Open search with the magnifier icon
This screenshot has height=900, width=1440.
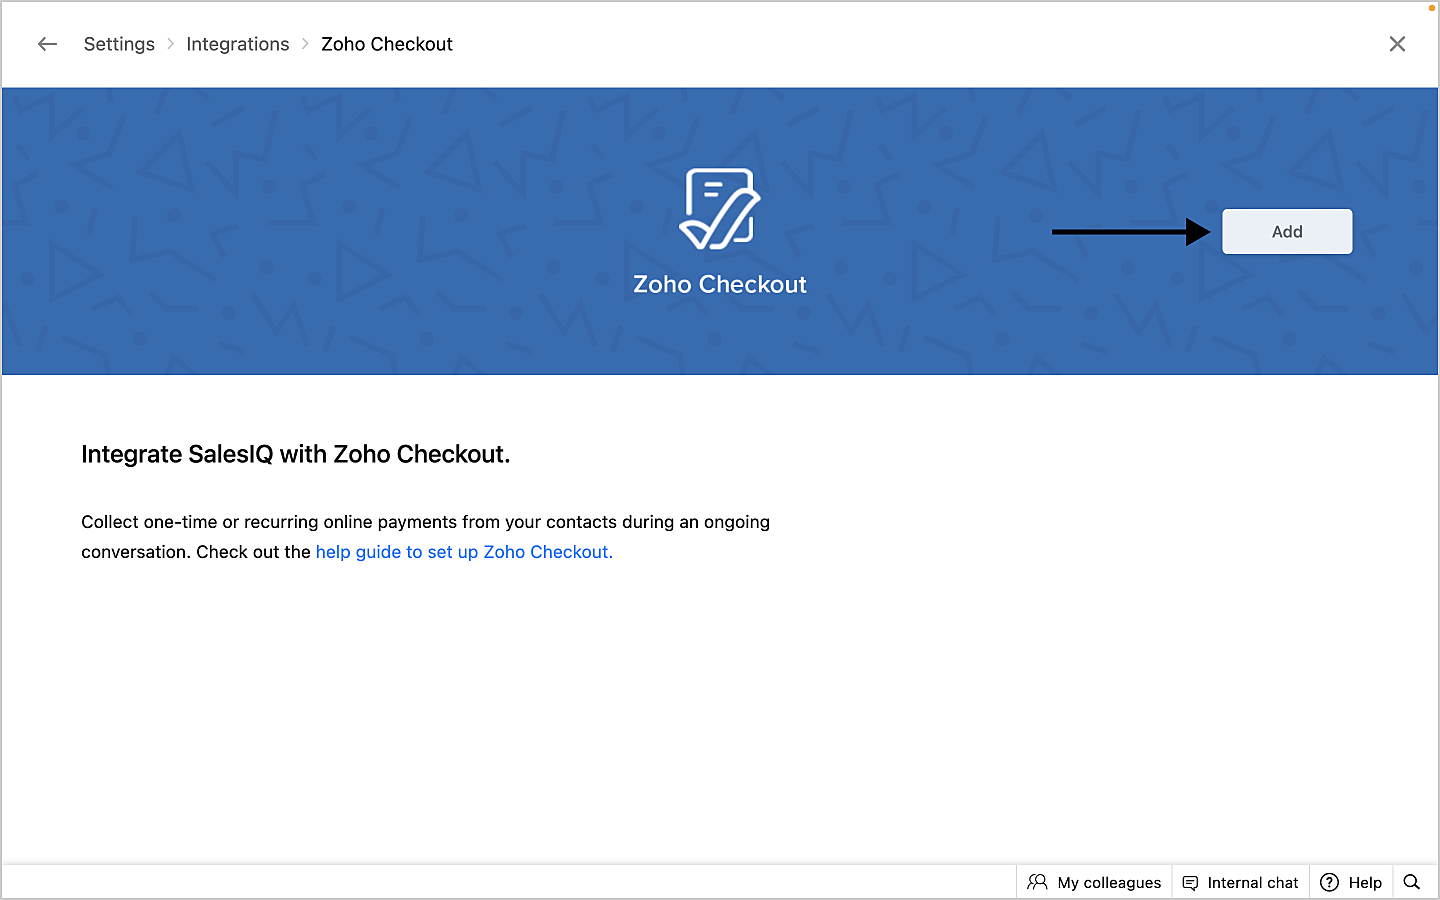coord(1411,882)
